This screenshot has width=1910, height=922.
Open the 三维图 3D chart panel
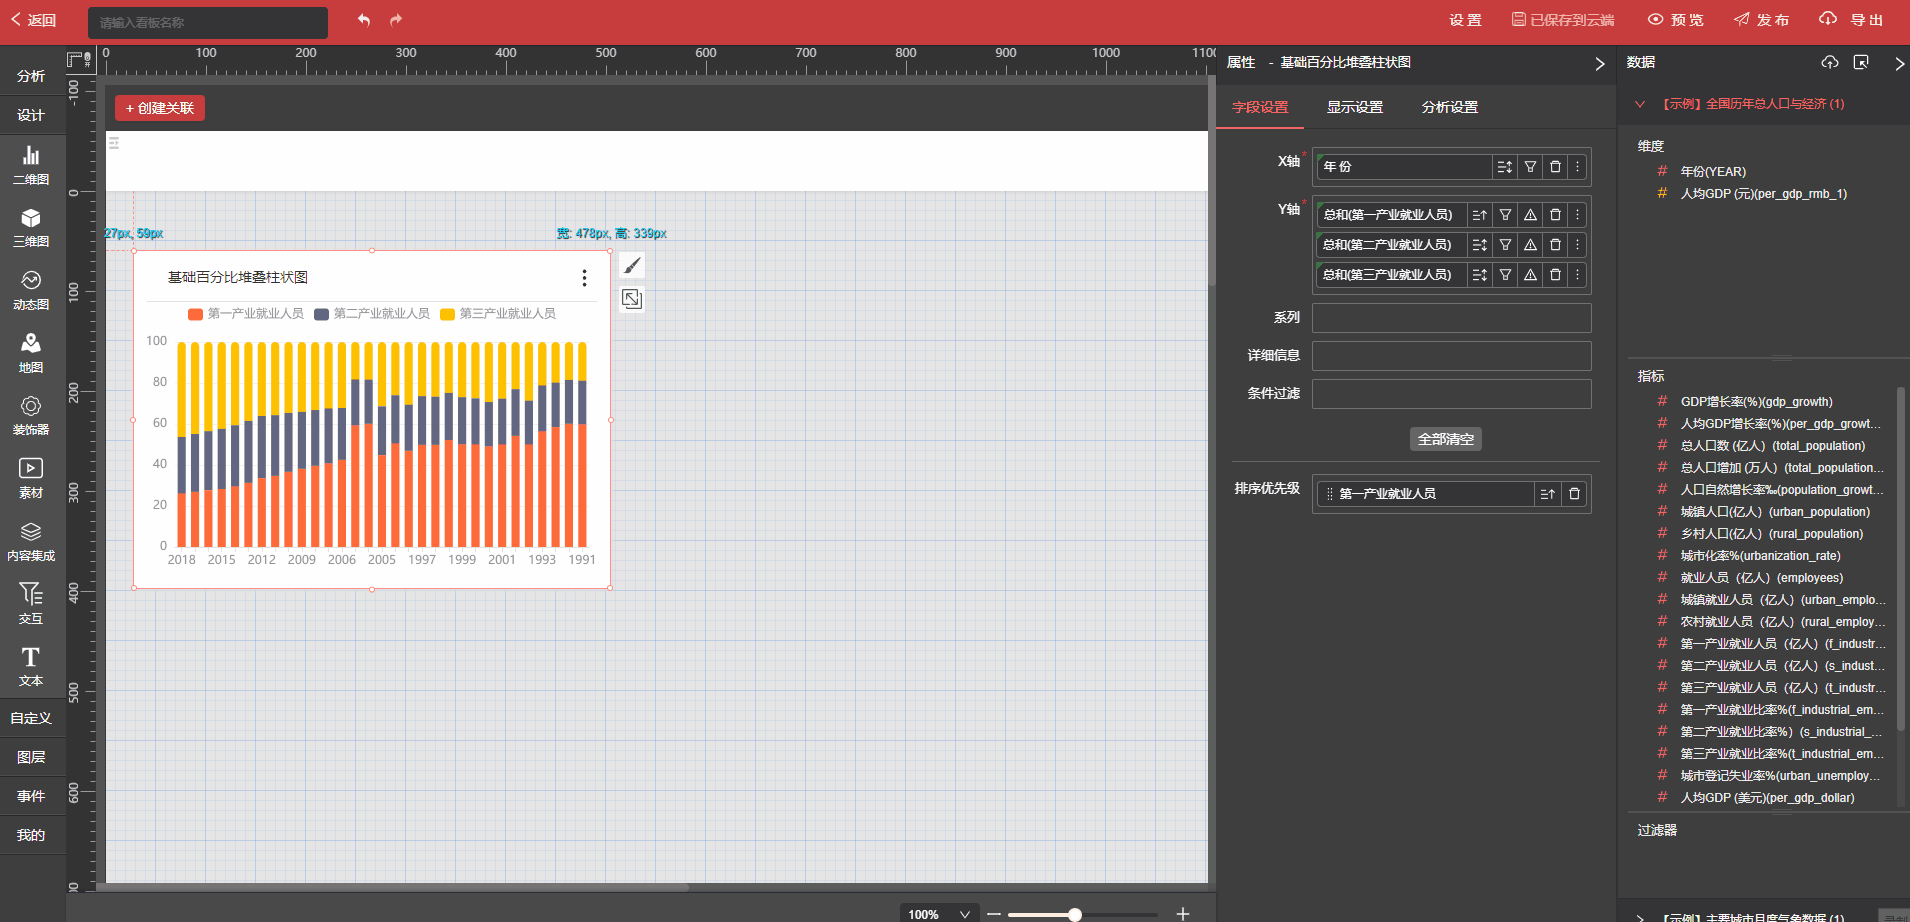pos(31,227)
